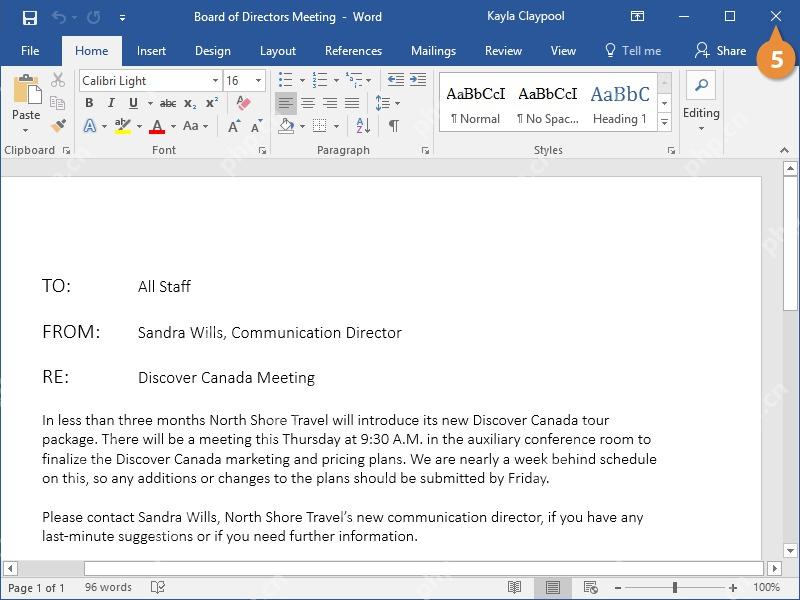The image size is (800, 600).
Task: Save the document with the floppy disk icon
Action: [30, 18]
